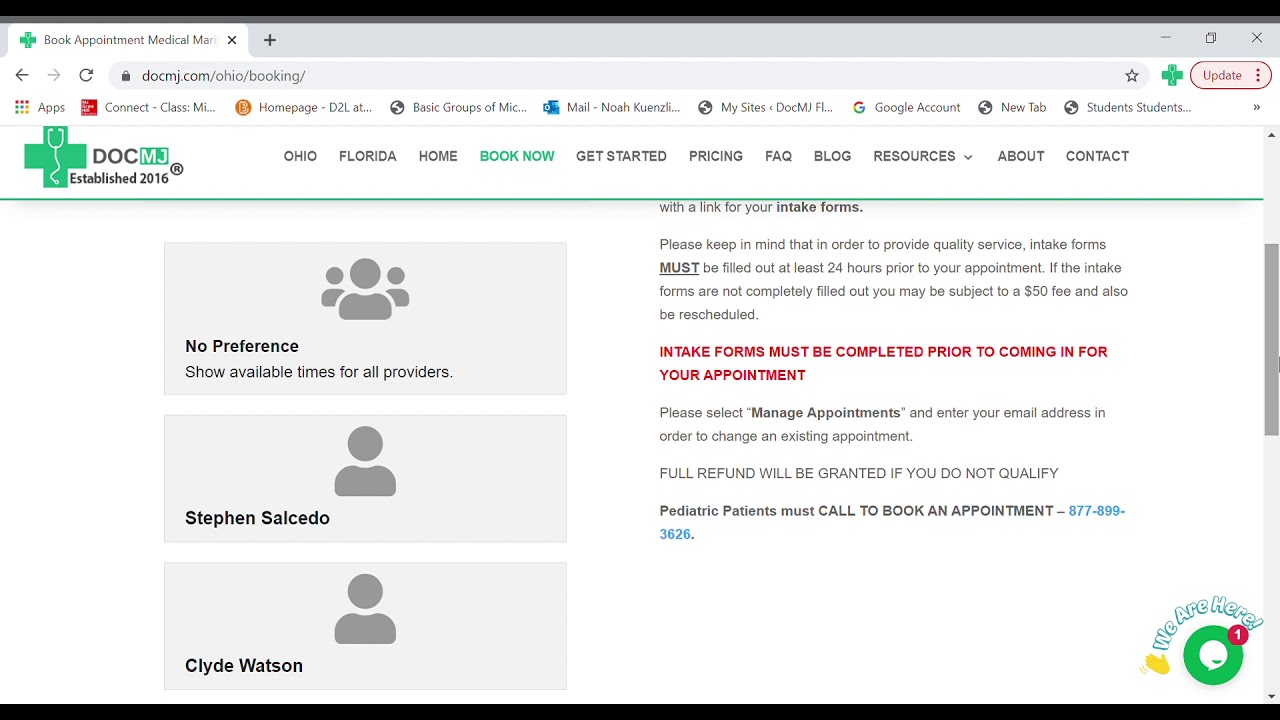Select the No Preference provider card
1280x720 pixels.
[365, 318]
